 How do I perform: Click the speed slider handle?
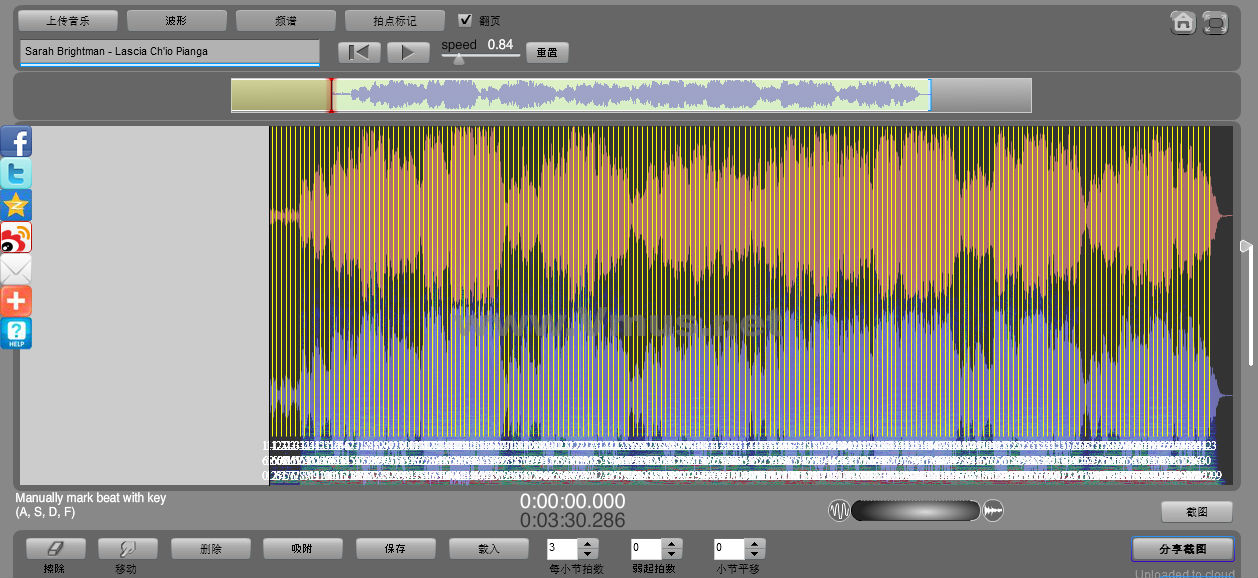click(x=459, y=59)
